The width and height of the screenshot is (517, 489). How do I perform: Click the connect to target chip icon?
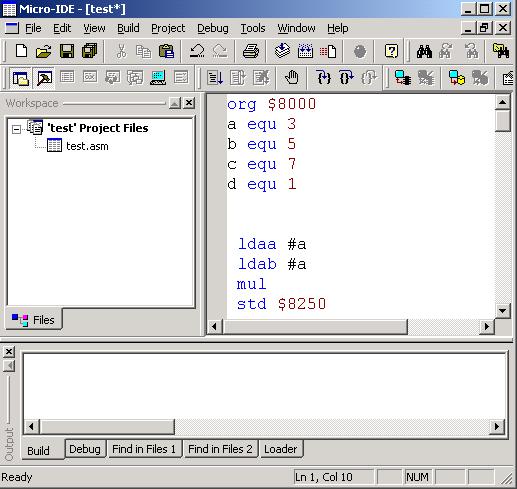(x=402, y=78)
